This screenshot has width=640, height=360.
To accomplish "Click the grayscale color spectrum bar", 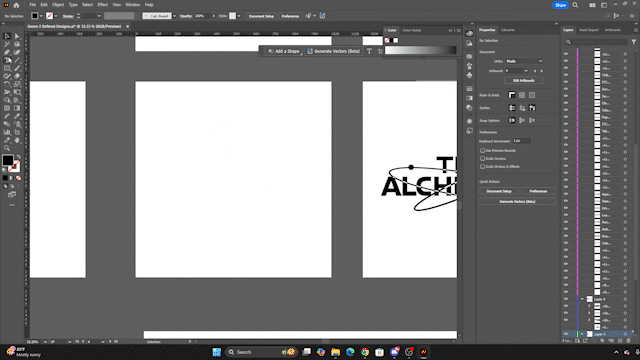I will [420, 50].
